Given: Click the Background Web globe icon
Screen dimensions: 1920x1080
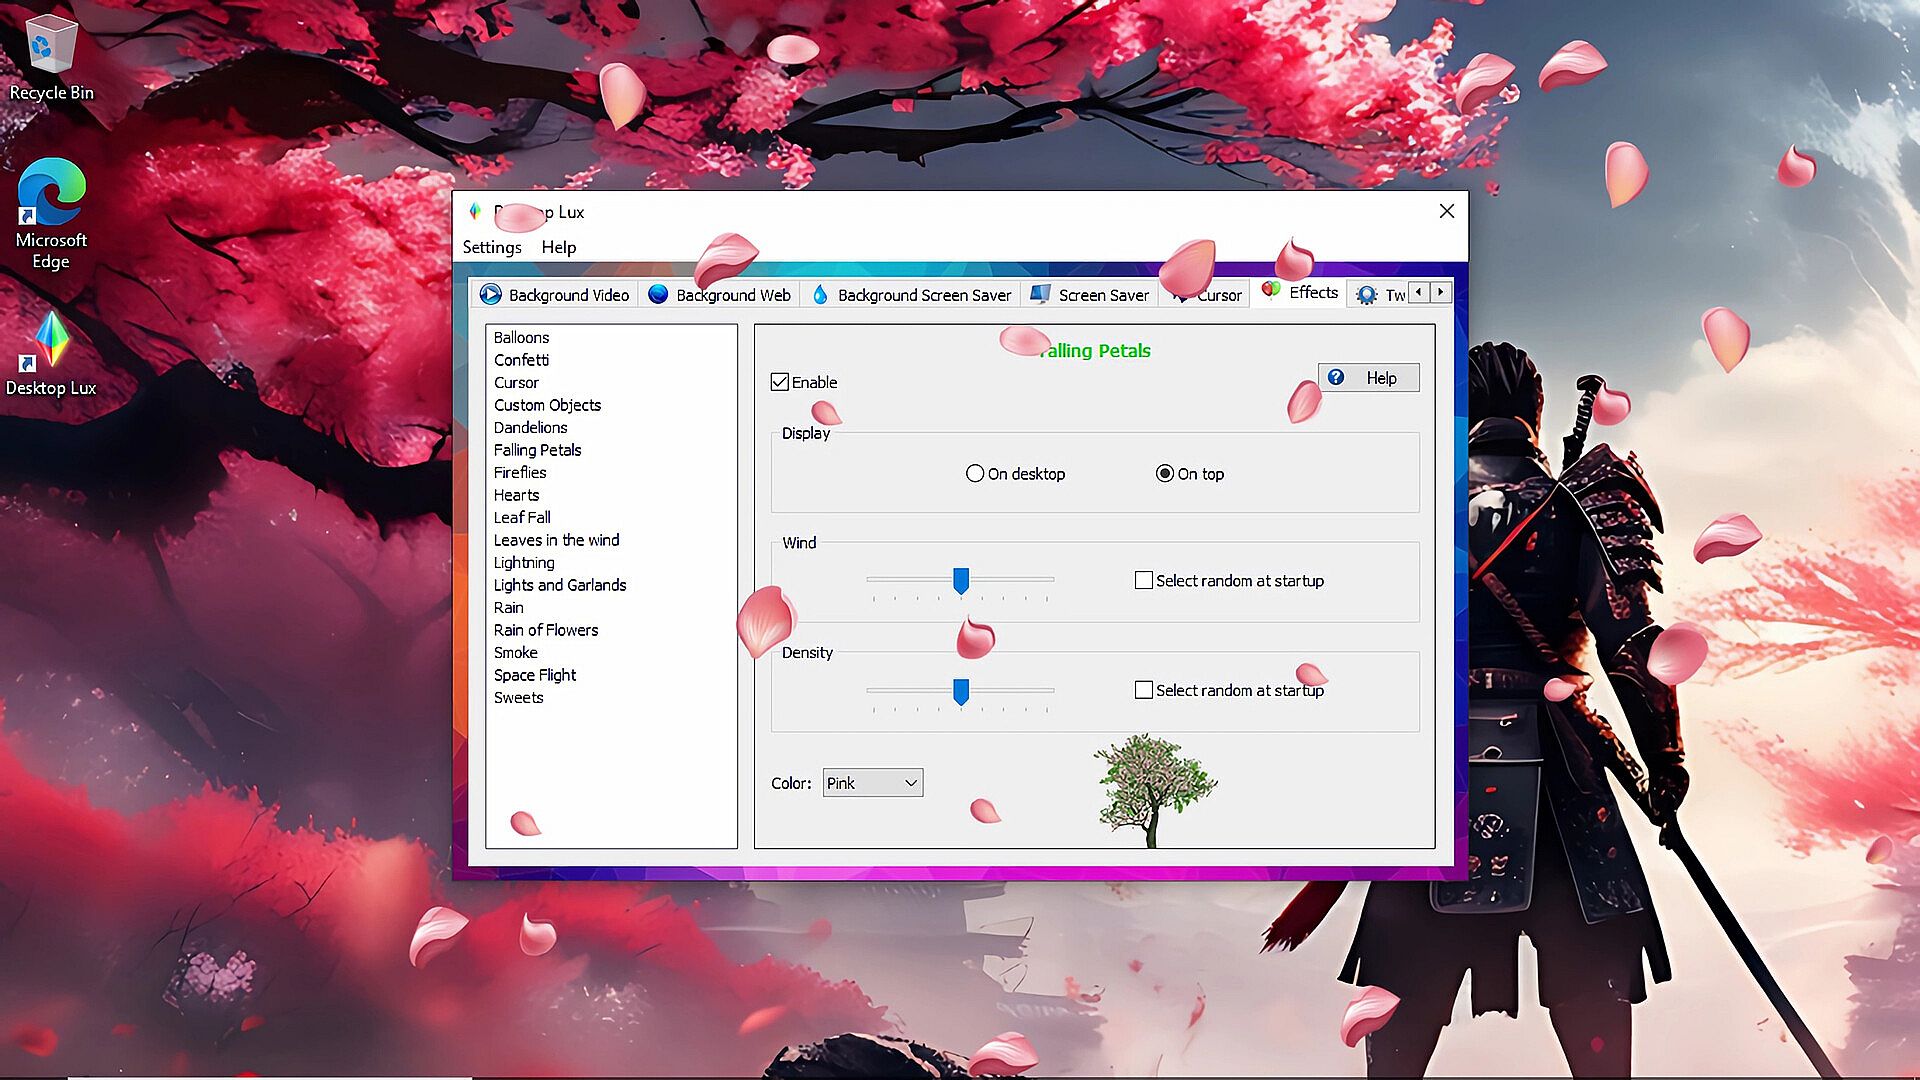Looking at the screenshot, I should pyautogui.click(x=658, y=294).
